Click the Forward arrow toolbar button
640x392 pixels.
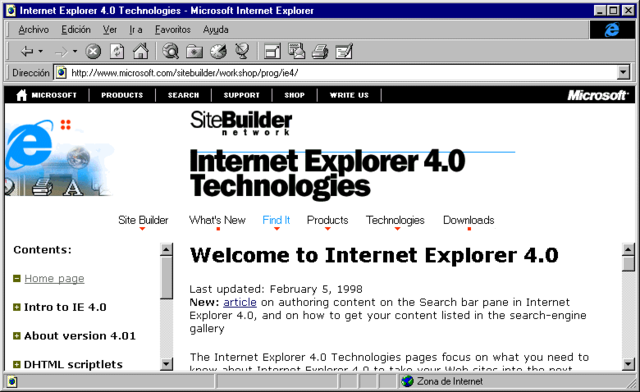[61, 51]
